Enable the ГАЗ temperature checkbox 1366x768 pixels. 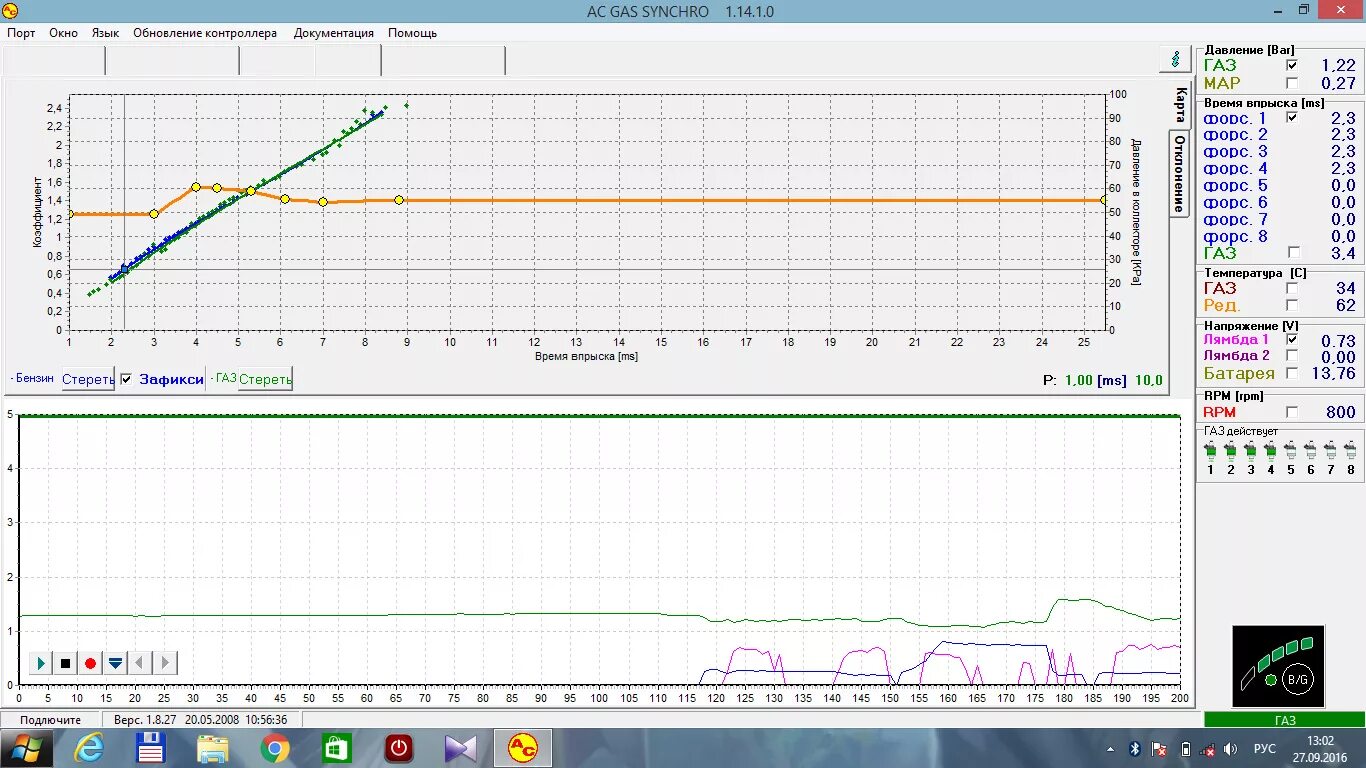(1292, 288)
